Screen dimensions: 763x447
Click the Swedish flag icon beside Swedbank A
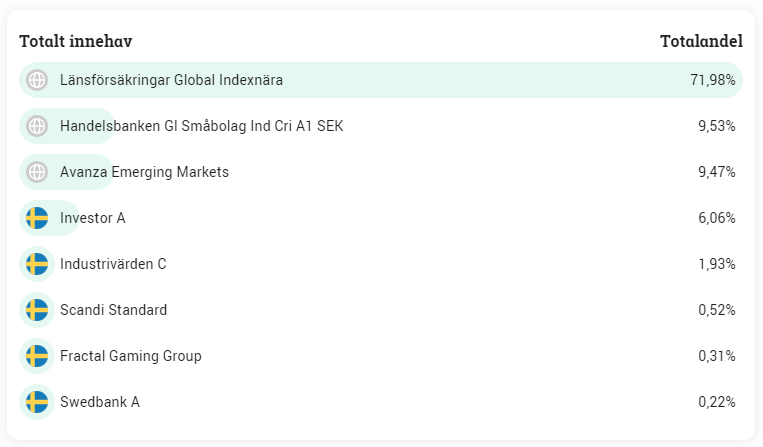[x=37, y=402]
